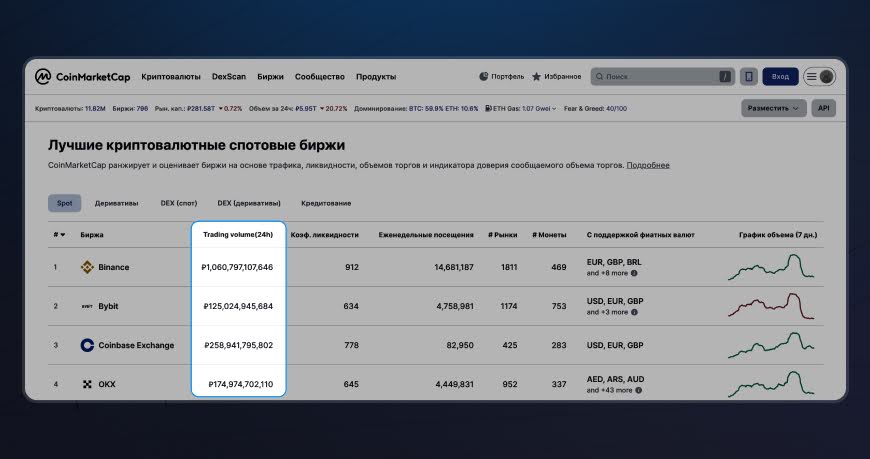Sort by Еженедельные посещения column header
This screenshot has width=870, height=459.
426,235
